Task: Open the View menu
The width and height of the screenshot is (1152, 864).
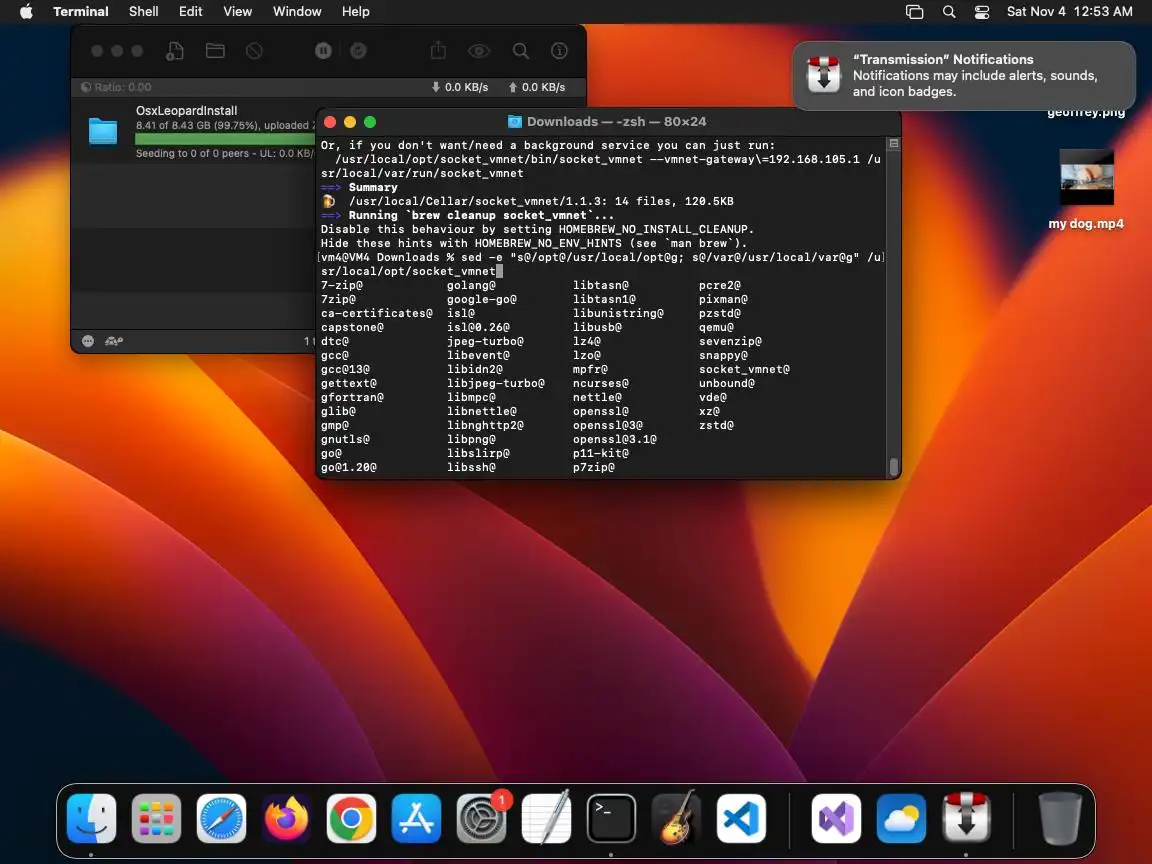Action: click(x=237, y=12)
